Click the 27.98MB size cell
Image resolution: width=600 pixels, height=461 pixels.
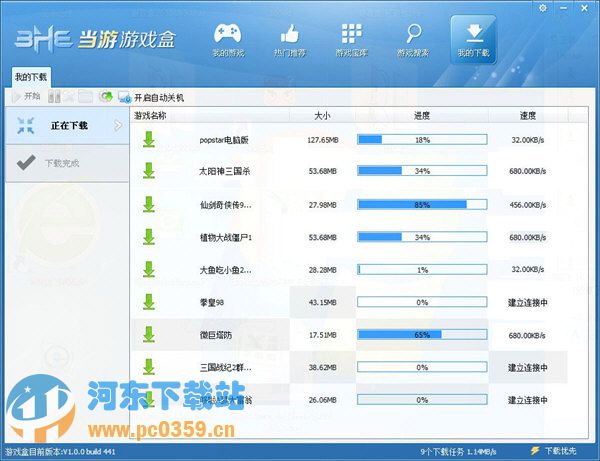click(323, 205)
